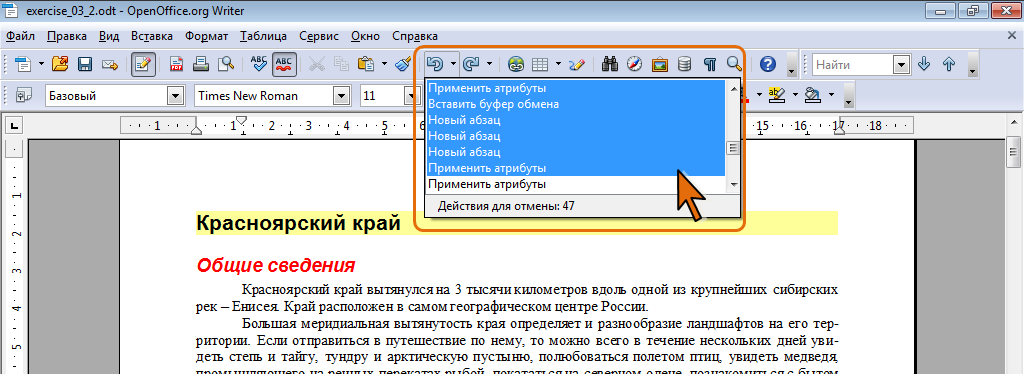Image resolution: width=1024 pixels, height=374 pixels.
Task: Expand the Paste dropdown arrow
Action: [384, 64]
